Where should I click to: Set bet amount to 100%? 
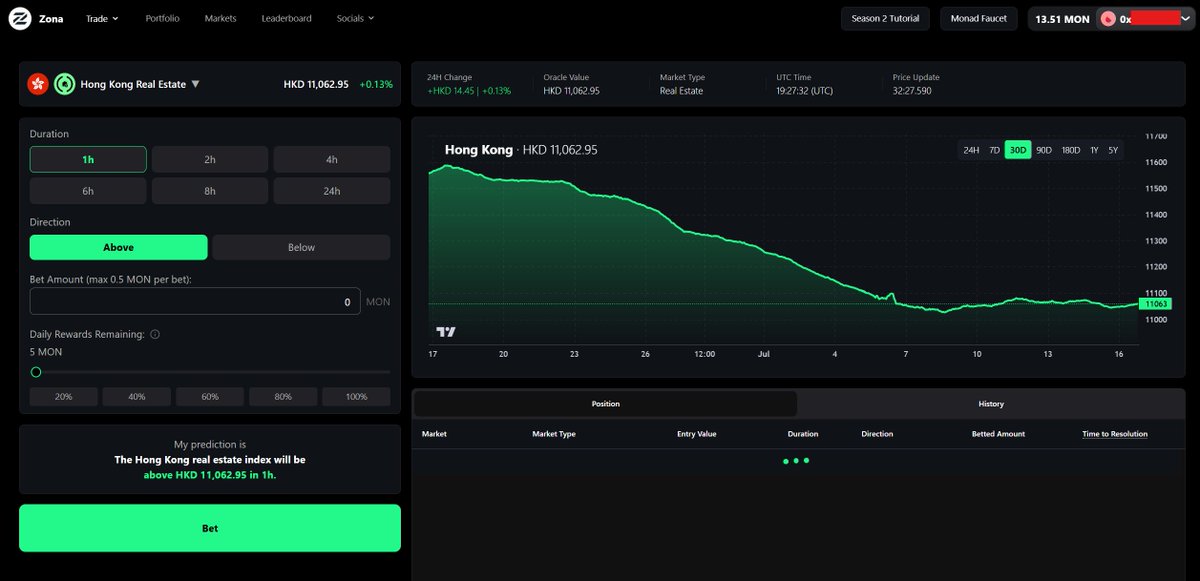pyautogui.click(x=356, y=397)
